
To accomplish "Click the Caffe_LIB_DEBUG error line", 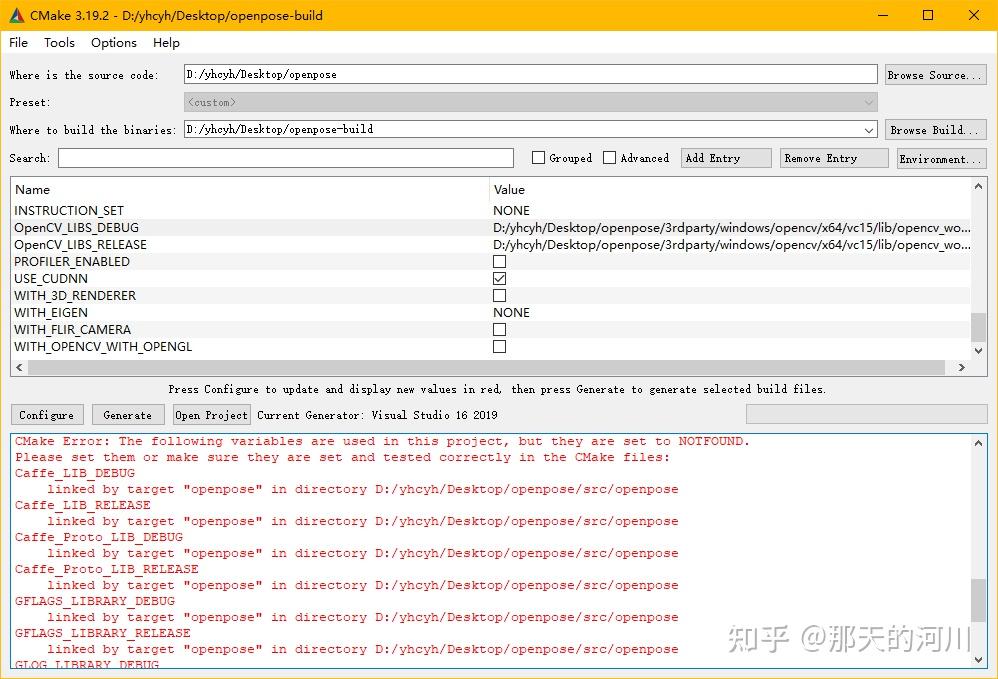I will point(75,473).
